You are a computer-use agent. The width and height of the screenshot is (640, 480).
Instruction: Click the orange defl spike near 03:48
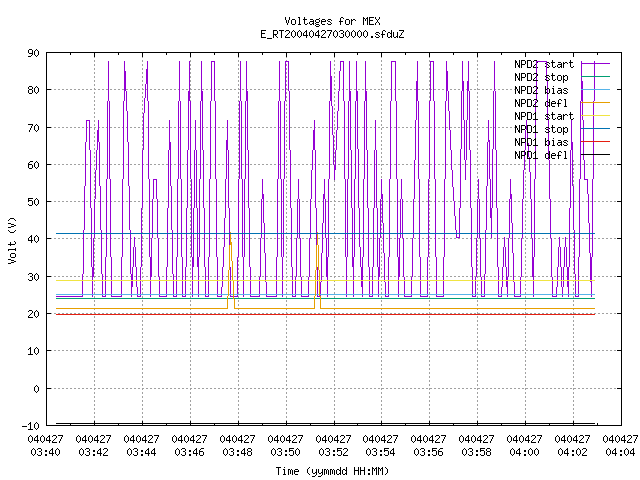tap(231, 271)
